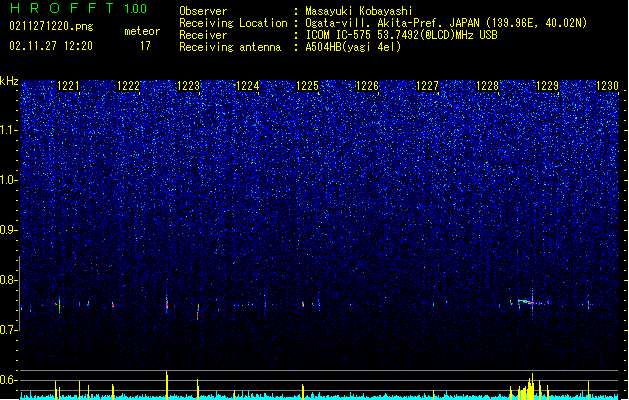
Task: Select the A504HB(yagi 4el) antenna text
Action: click(353, 47)
